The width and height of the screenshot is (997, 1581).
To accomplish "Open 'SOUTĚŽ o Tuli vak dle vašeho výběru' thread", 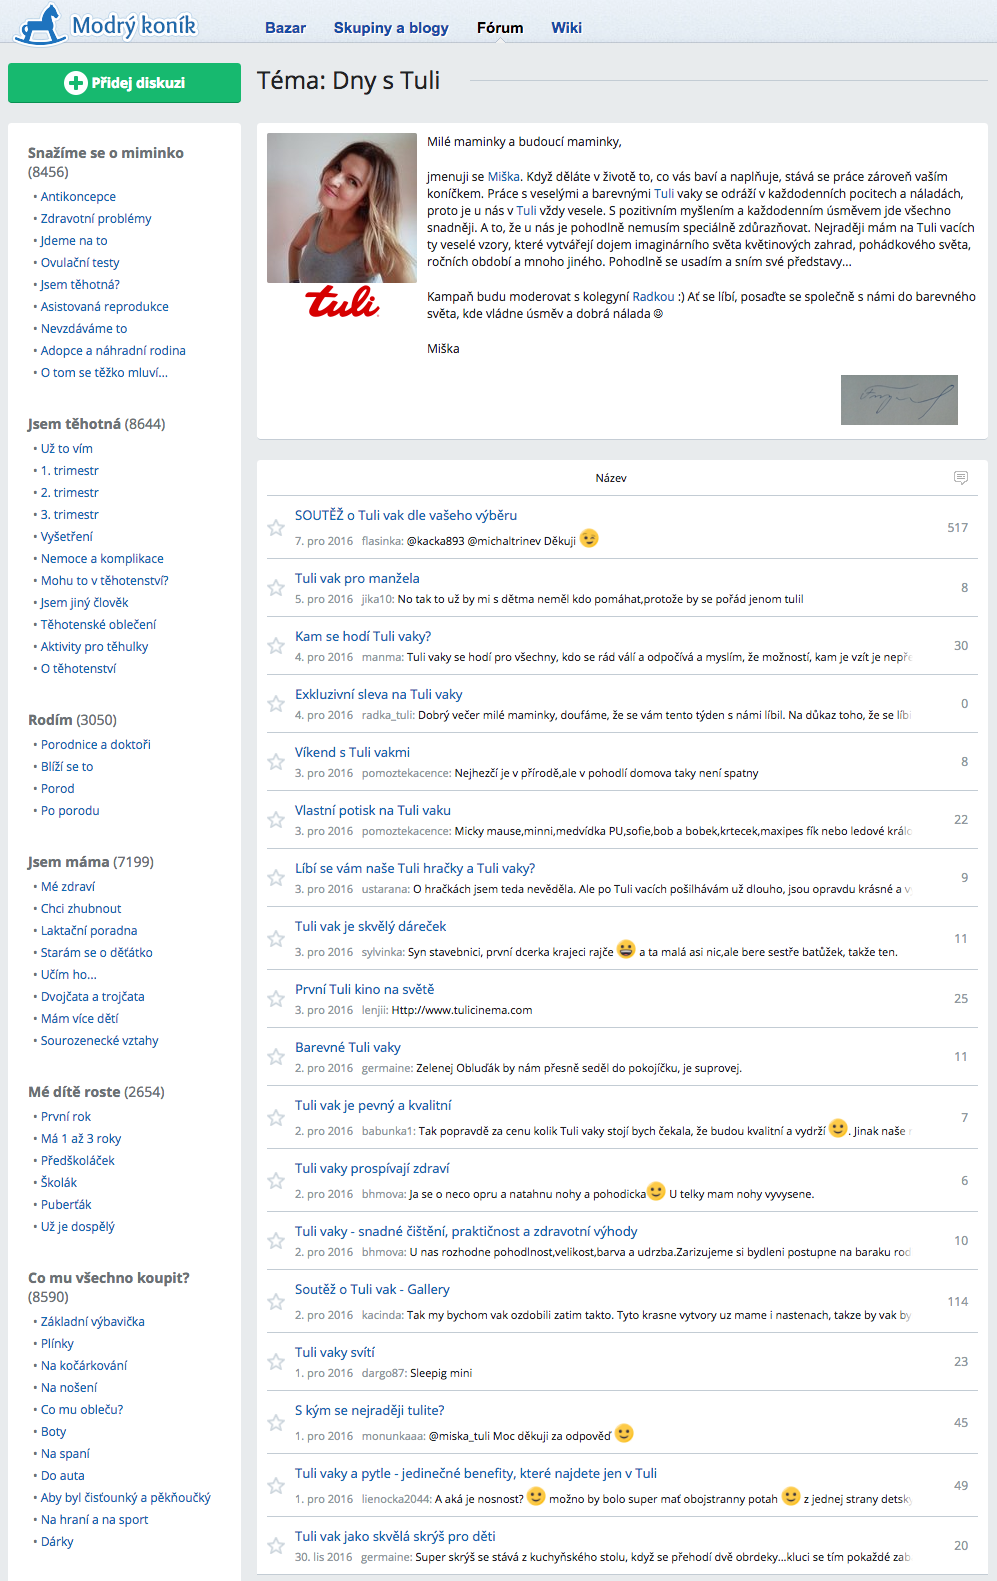I will click(406, 515).
